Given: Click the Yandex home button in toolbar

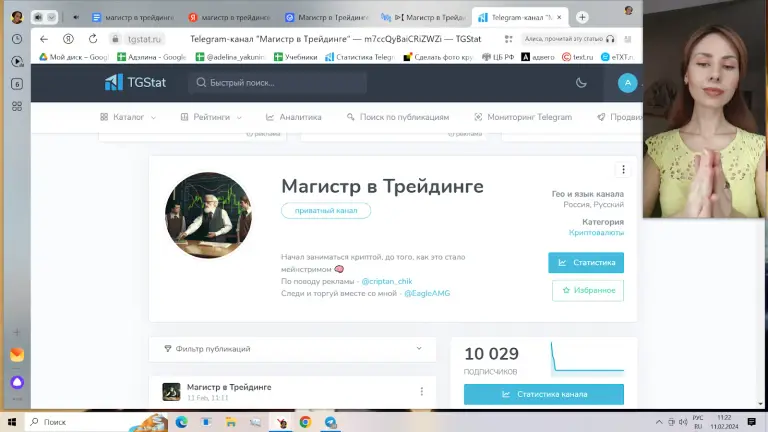Looking at the screenshot, I should coord(68,39).
